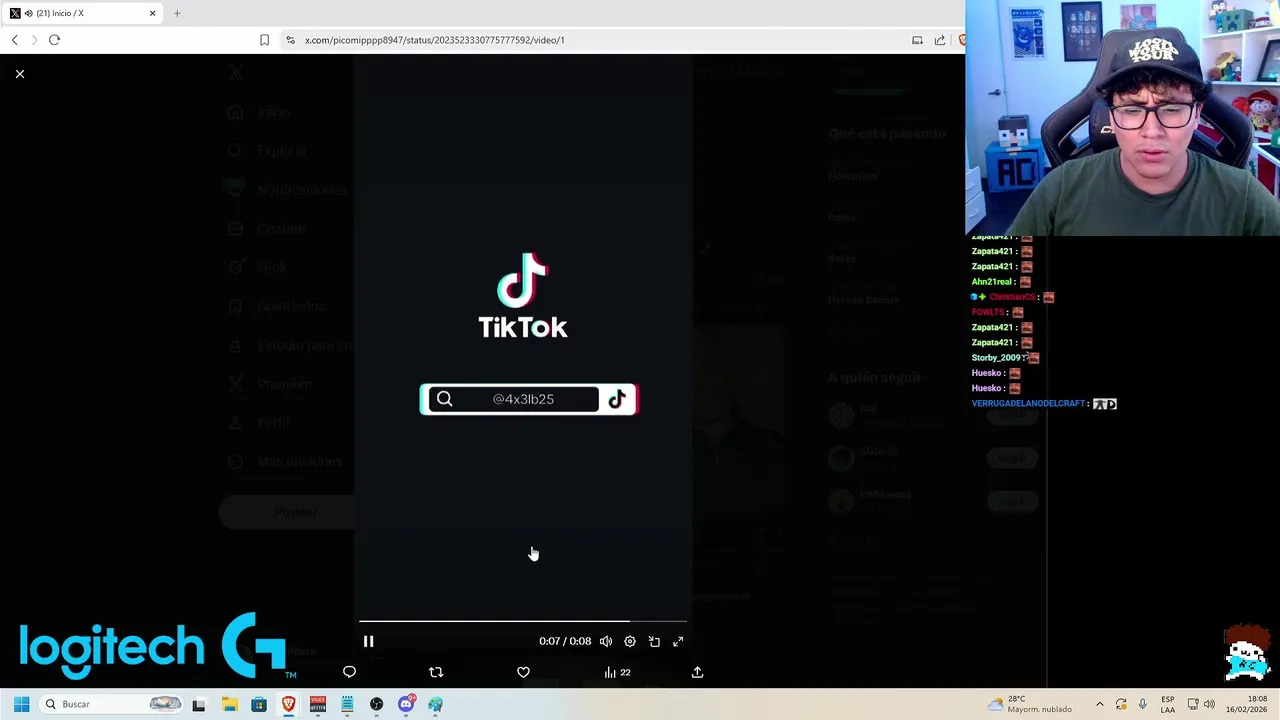This screenshot has width=1280, height=720.
Task: Pause the playing video
Action: tap(368, 642)
